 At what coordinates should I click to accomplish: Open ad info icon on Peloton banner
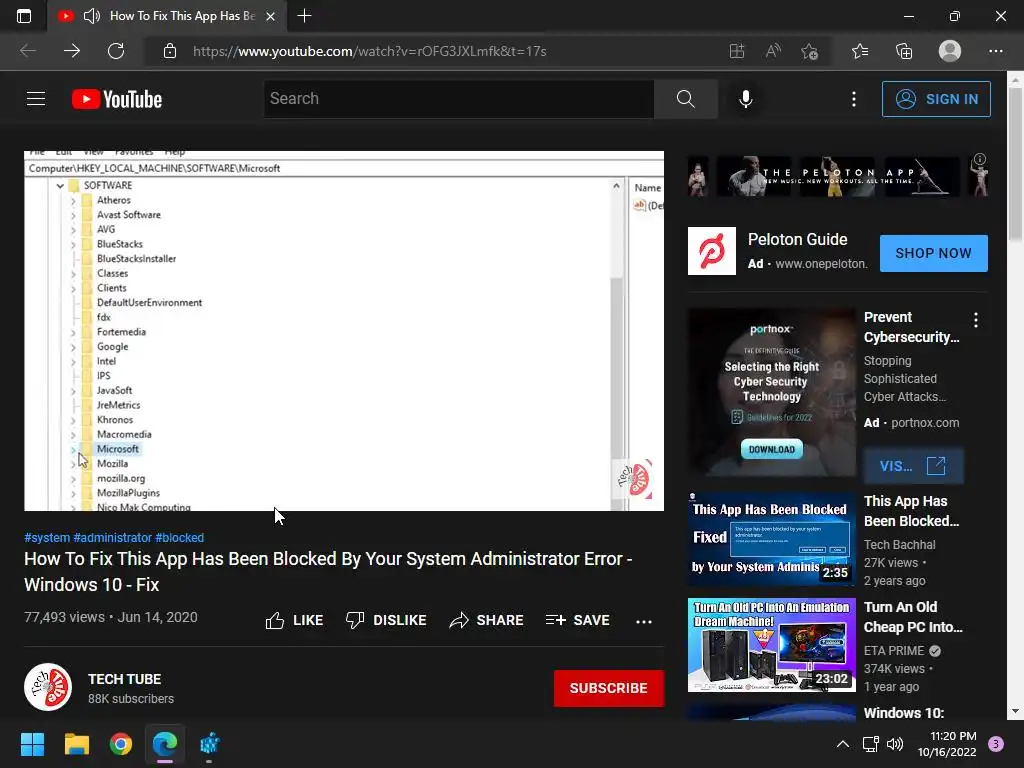click(x=980, y=159)
